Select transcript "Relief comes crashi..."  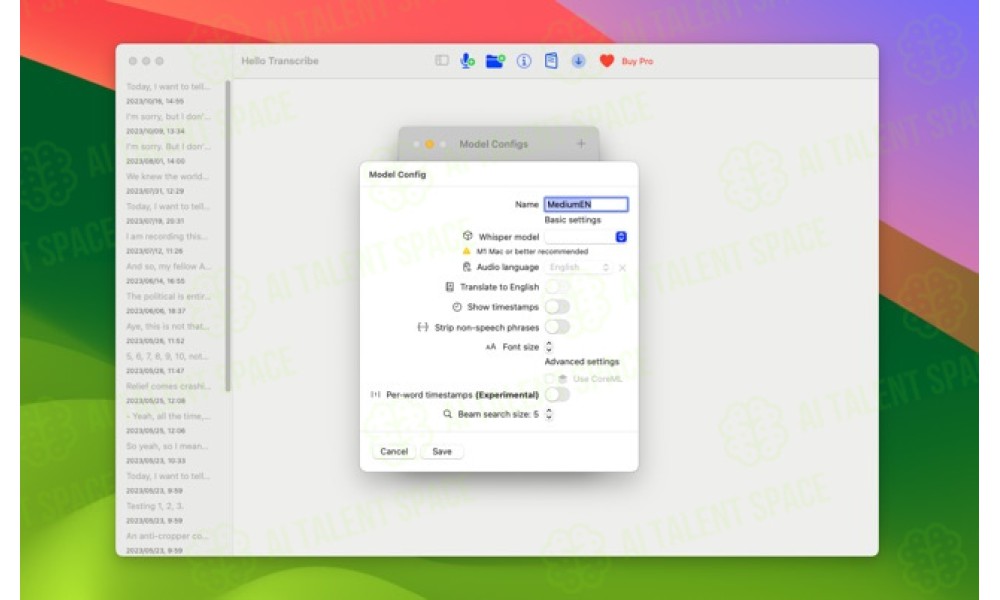(168, 393)
